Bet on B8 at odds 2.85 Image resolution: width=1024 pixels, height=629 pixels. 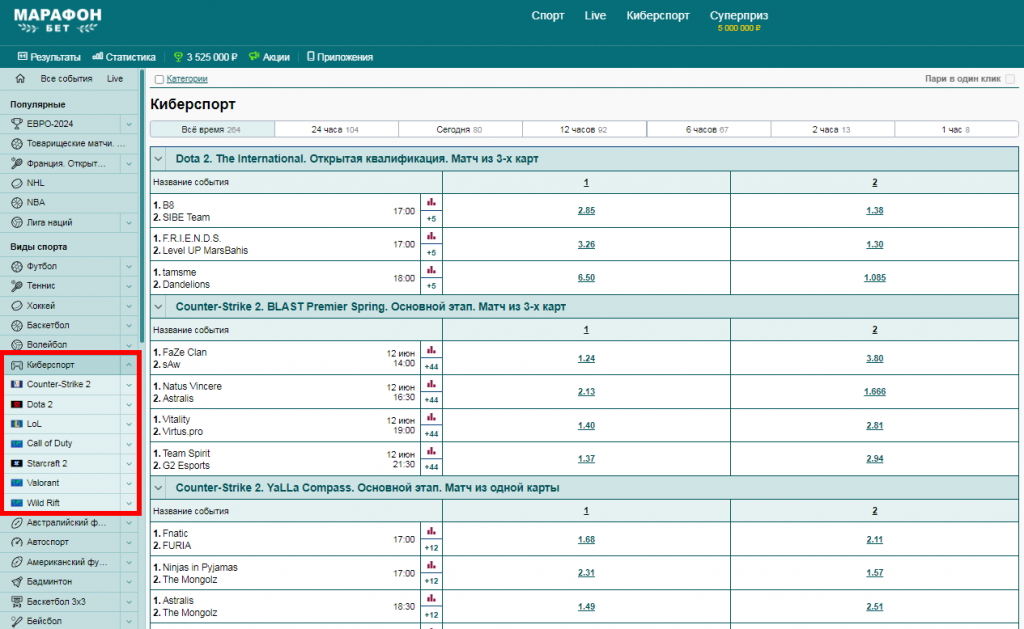tap(586, 210)
